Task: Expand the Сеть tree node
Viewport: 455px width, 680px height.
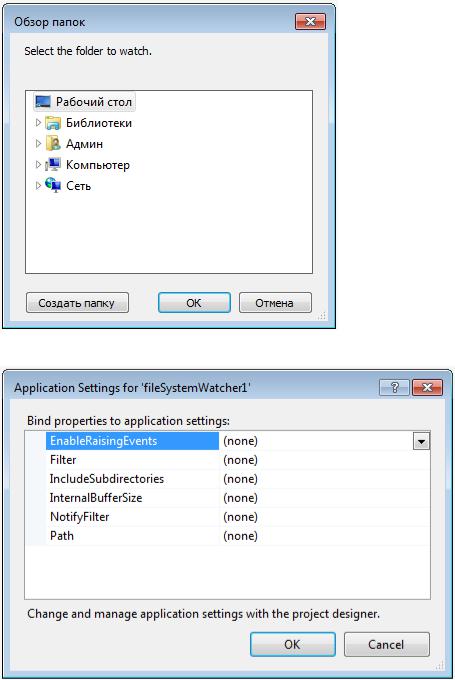Action: pyautogui.click(x=38, y=185)
